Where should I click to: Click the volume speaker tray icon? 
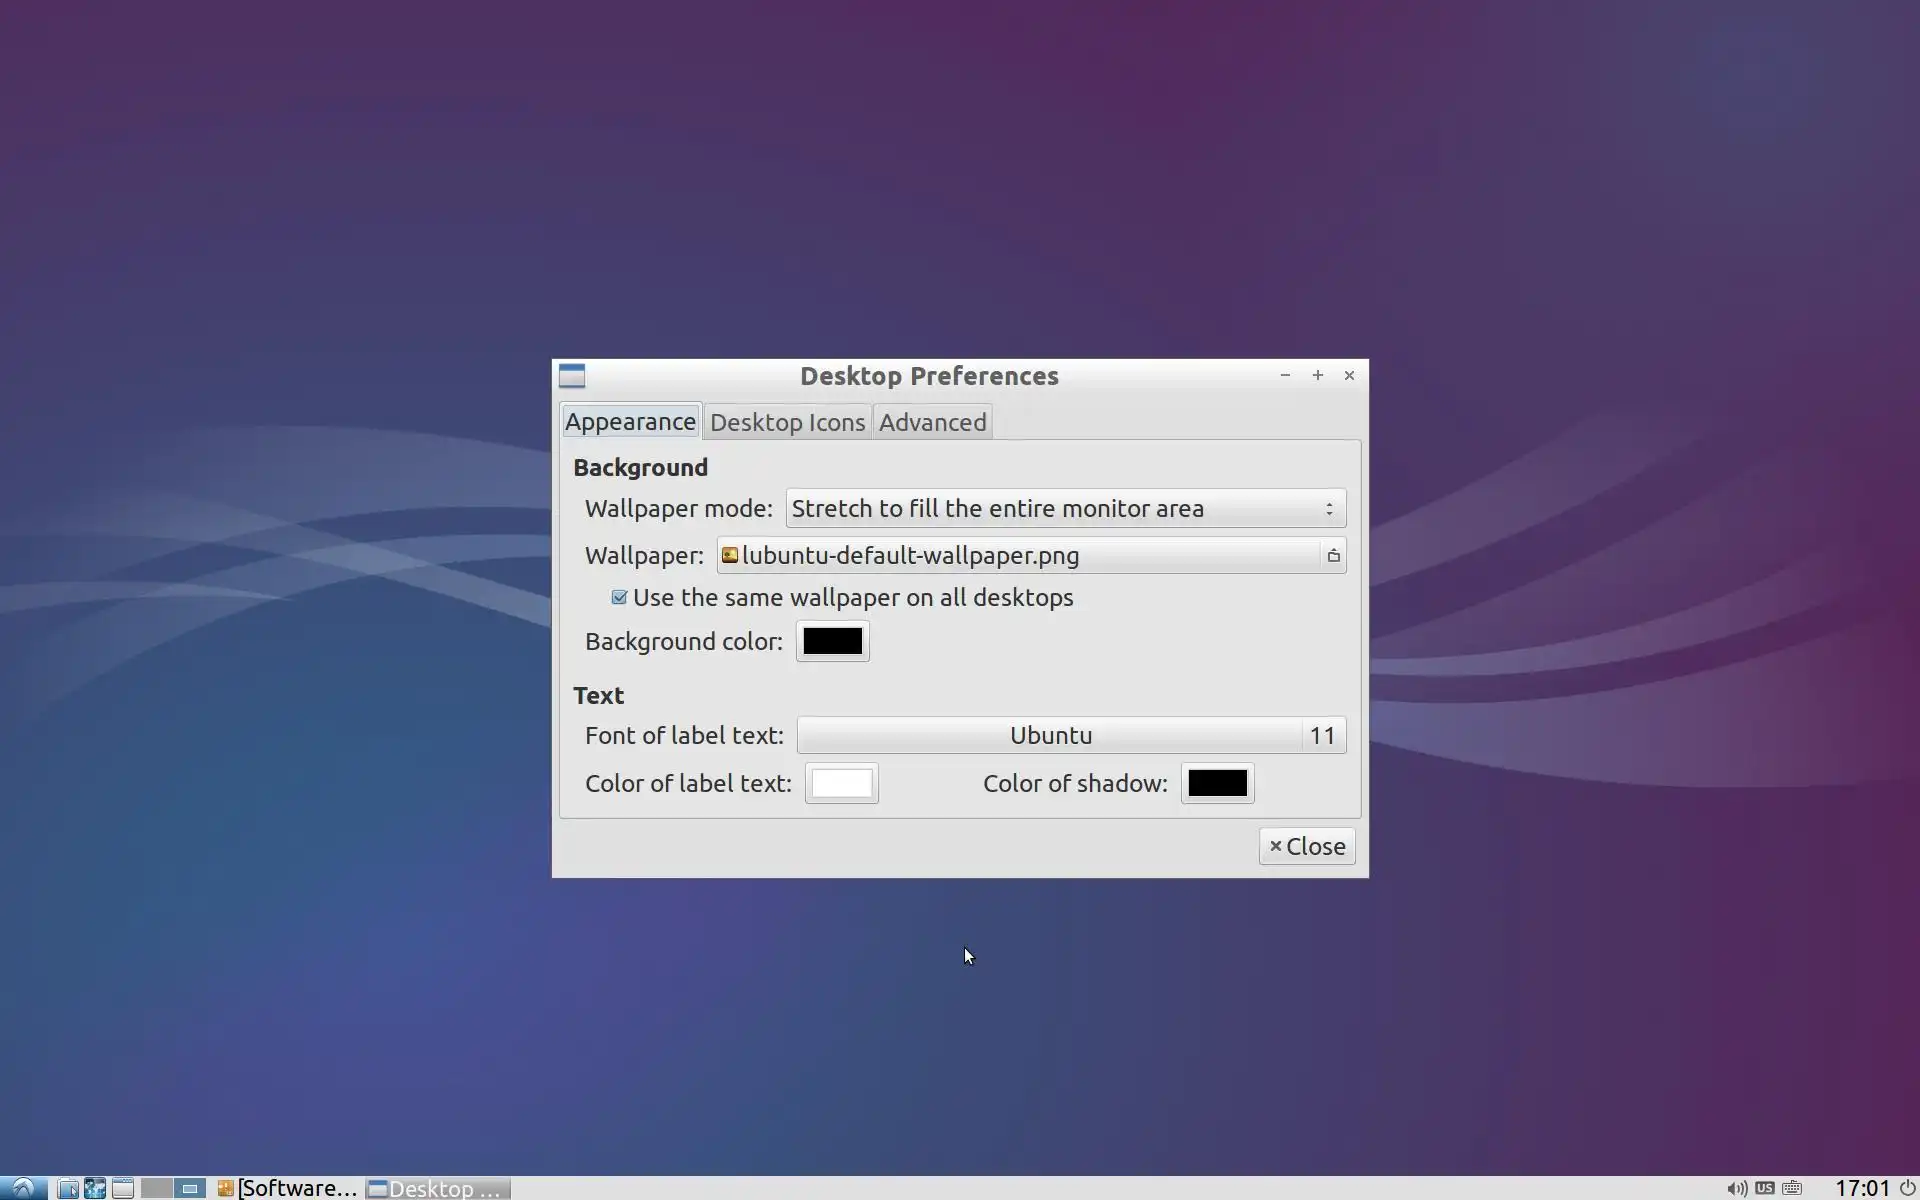coord(1736,1188)
